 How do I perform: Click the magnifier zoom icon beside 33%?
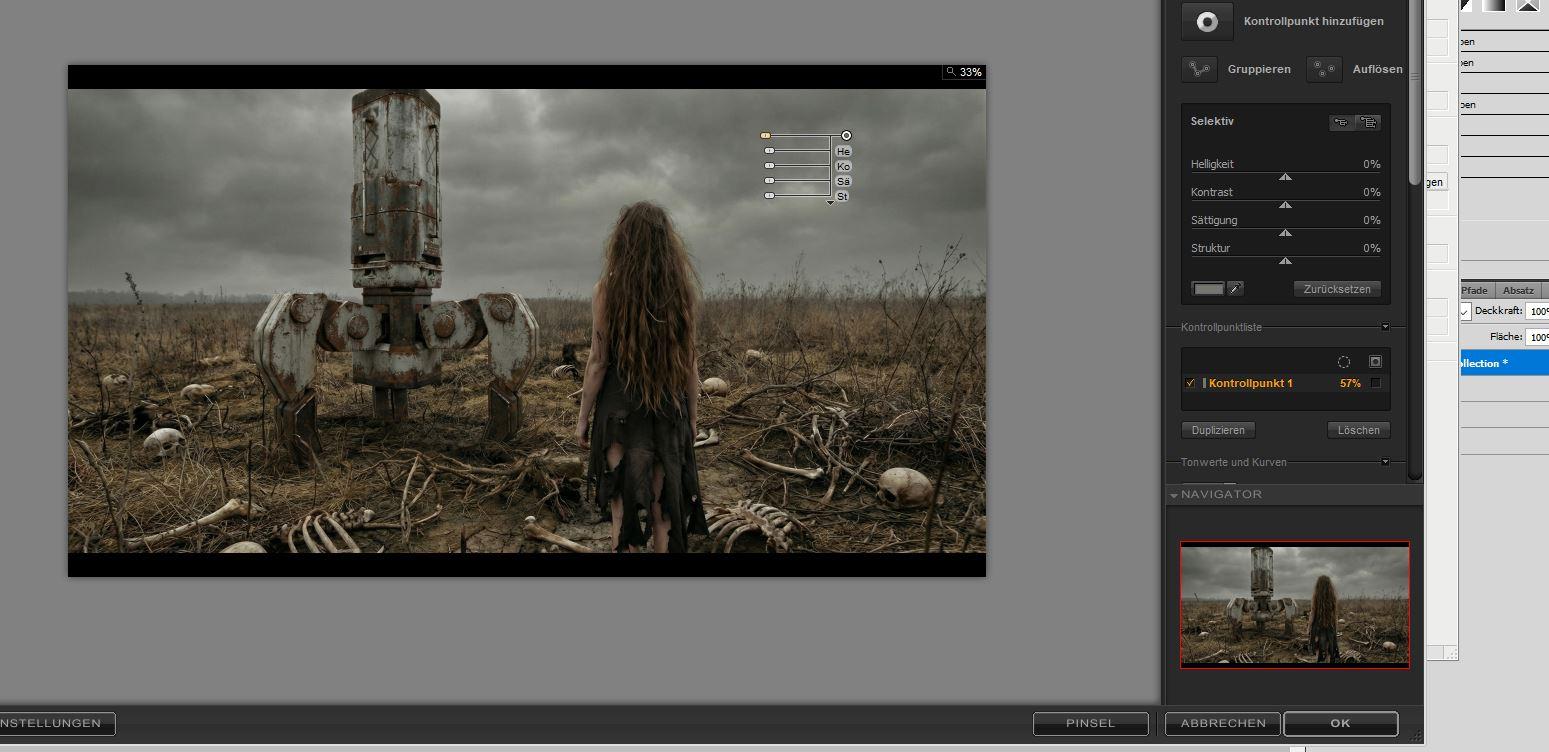click(x=950, y=72)
